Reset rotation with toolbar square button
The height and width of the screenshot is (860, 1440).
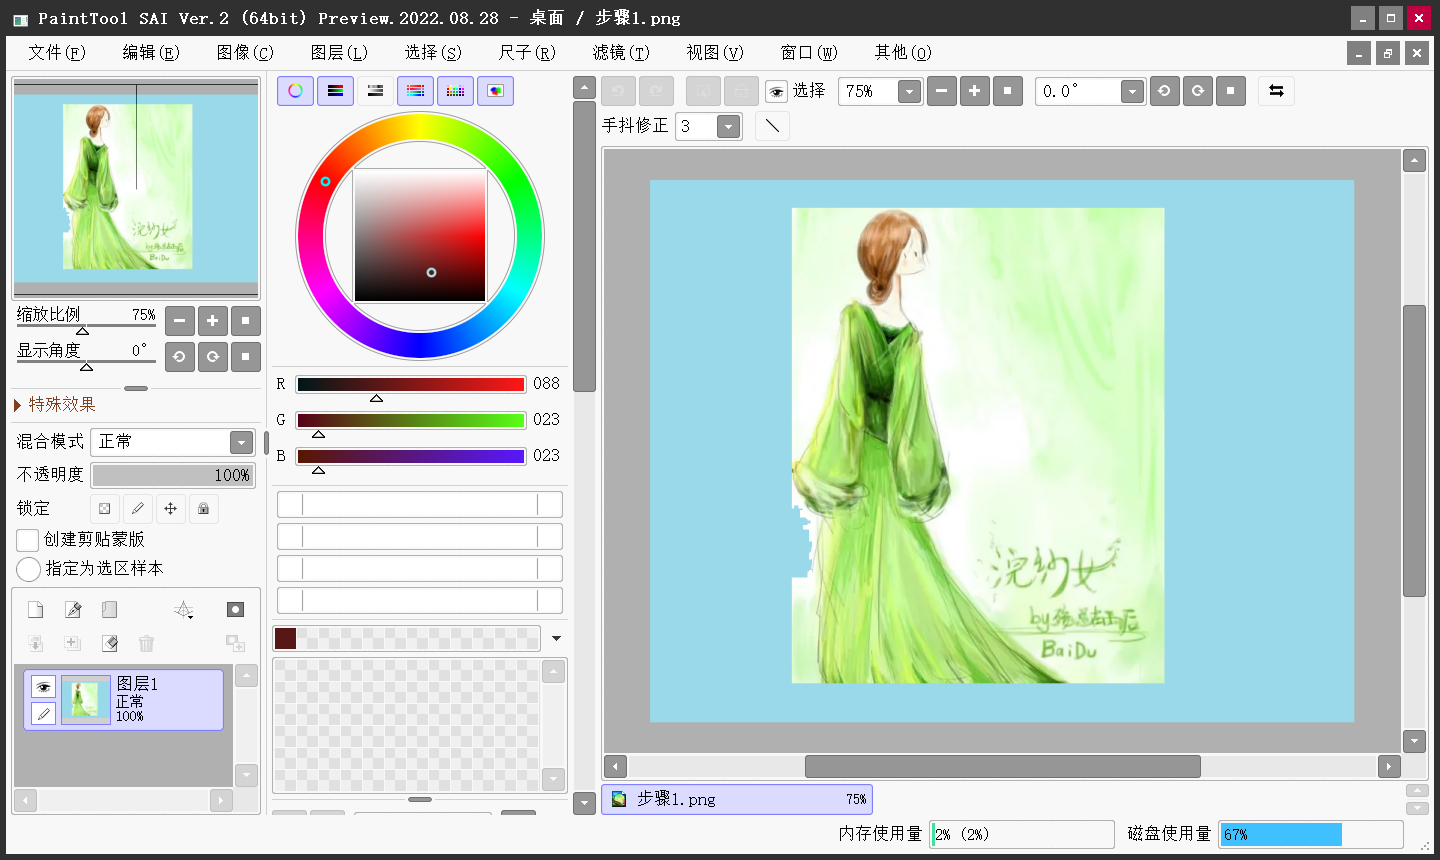pyautogui.click(x=1230, y=91)
